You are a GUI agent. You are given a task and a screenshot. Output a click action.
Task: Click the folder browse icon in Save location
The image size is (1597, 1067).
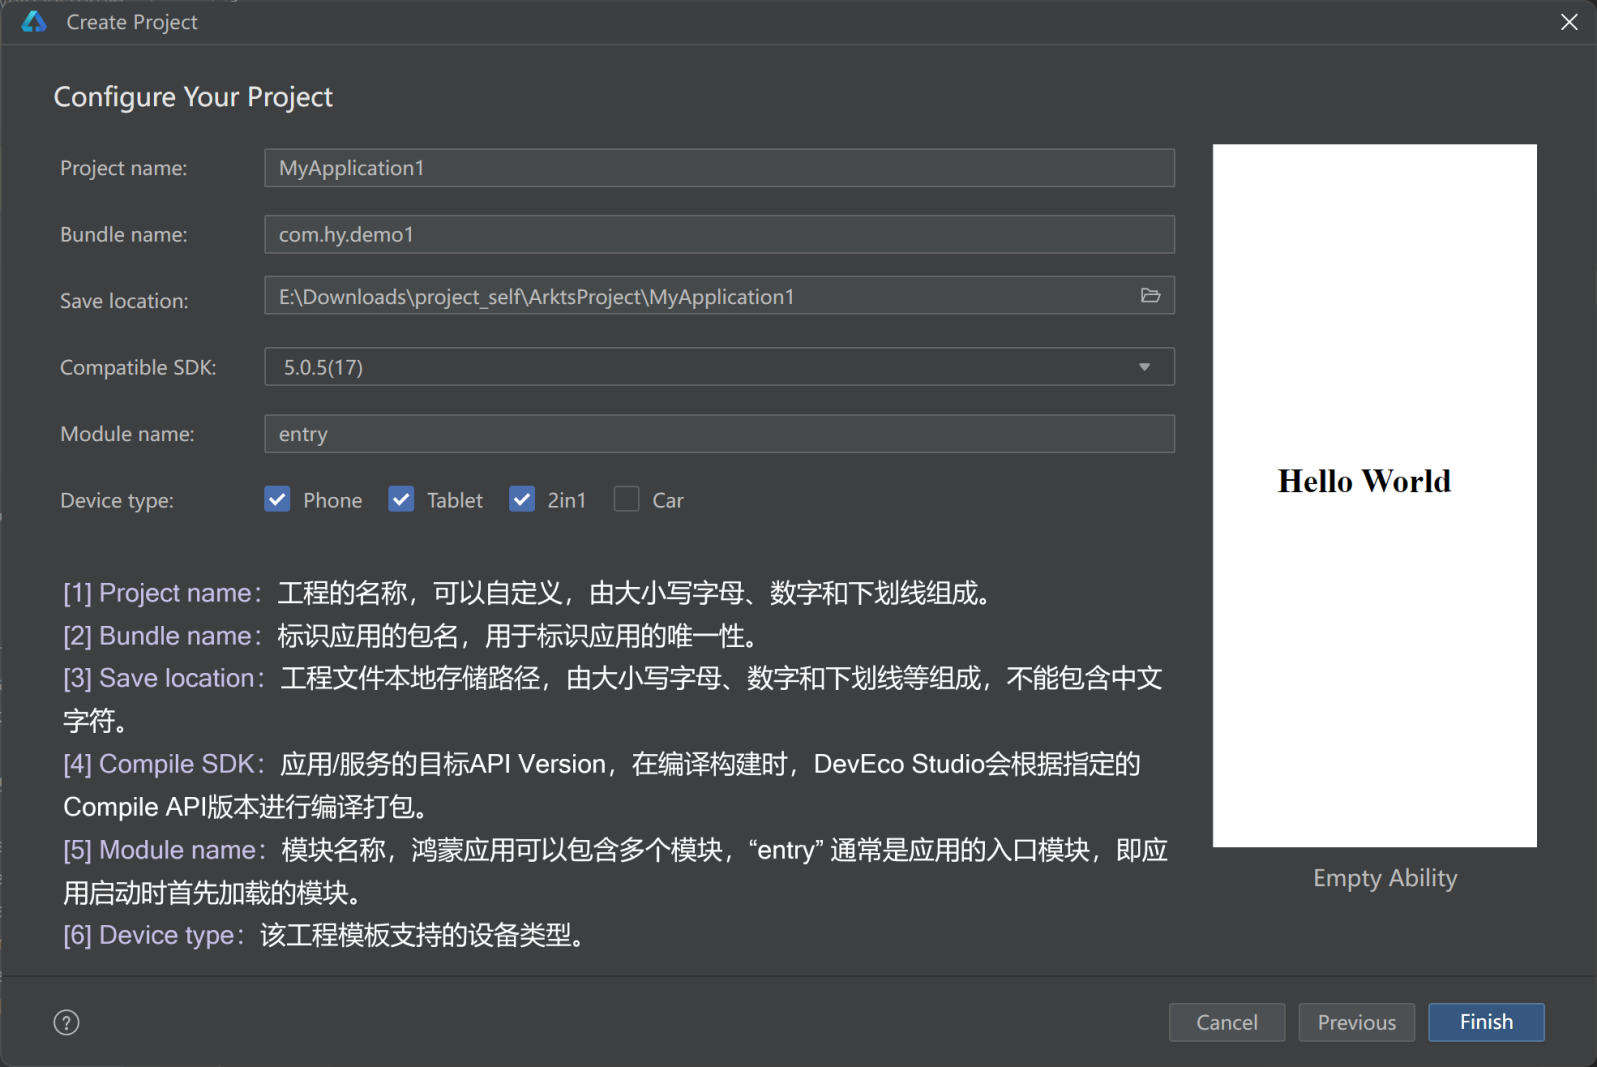[x=1150, y=296]
